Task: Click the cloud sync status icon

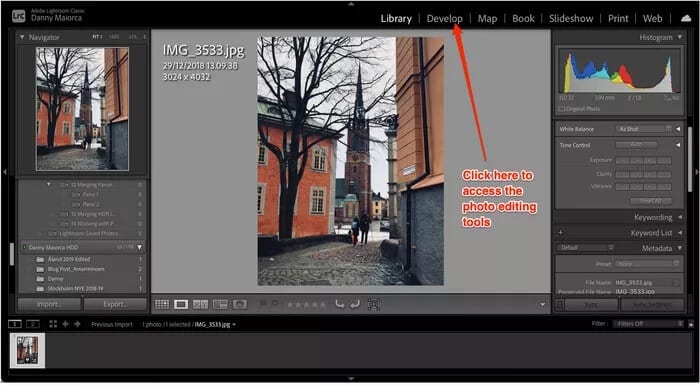Action: [x=686, y=18]
